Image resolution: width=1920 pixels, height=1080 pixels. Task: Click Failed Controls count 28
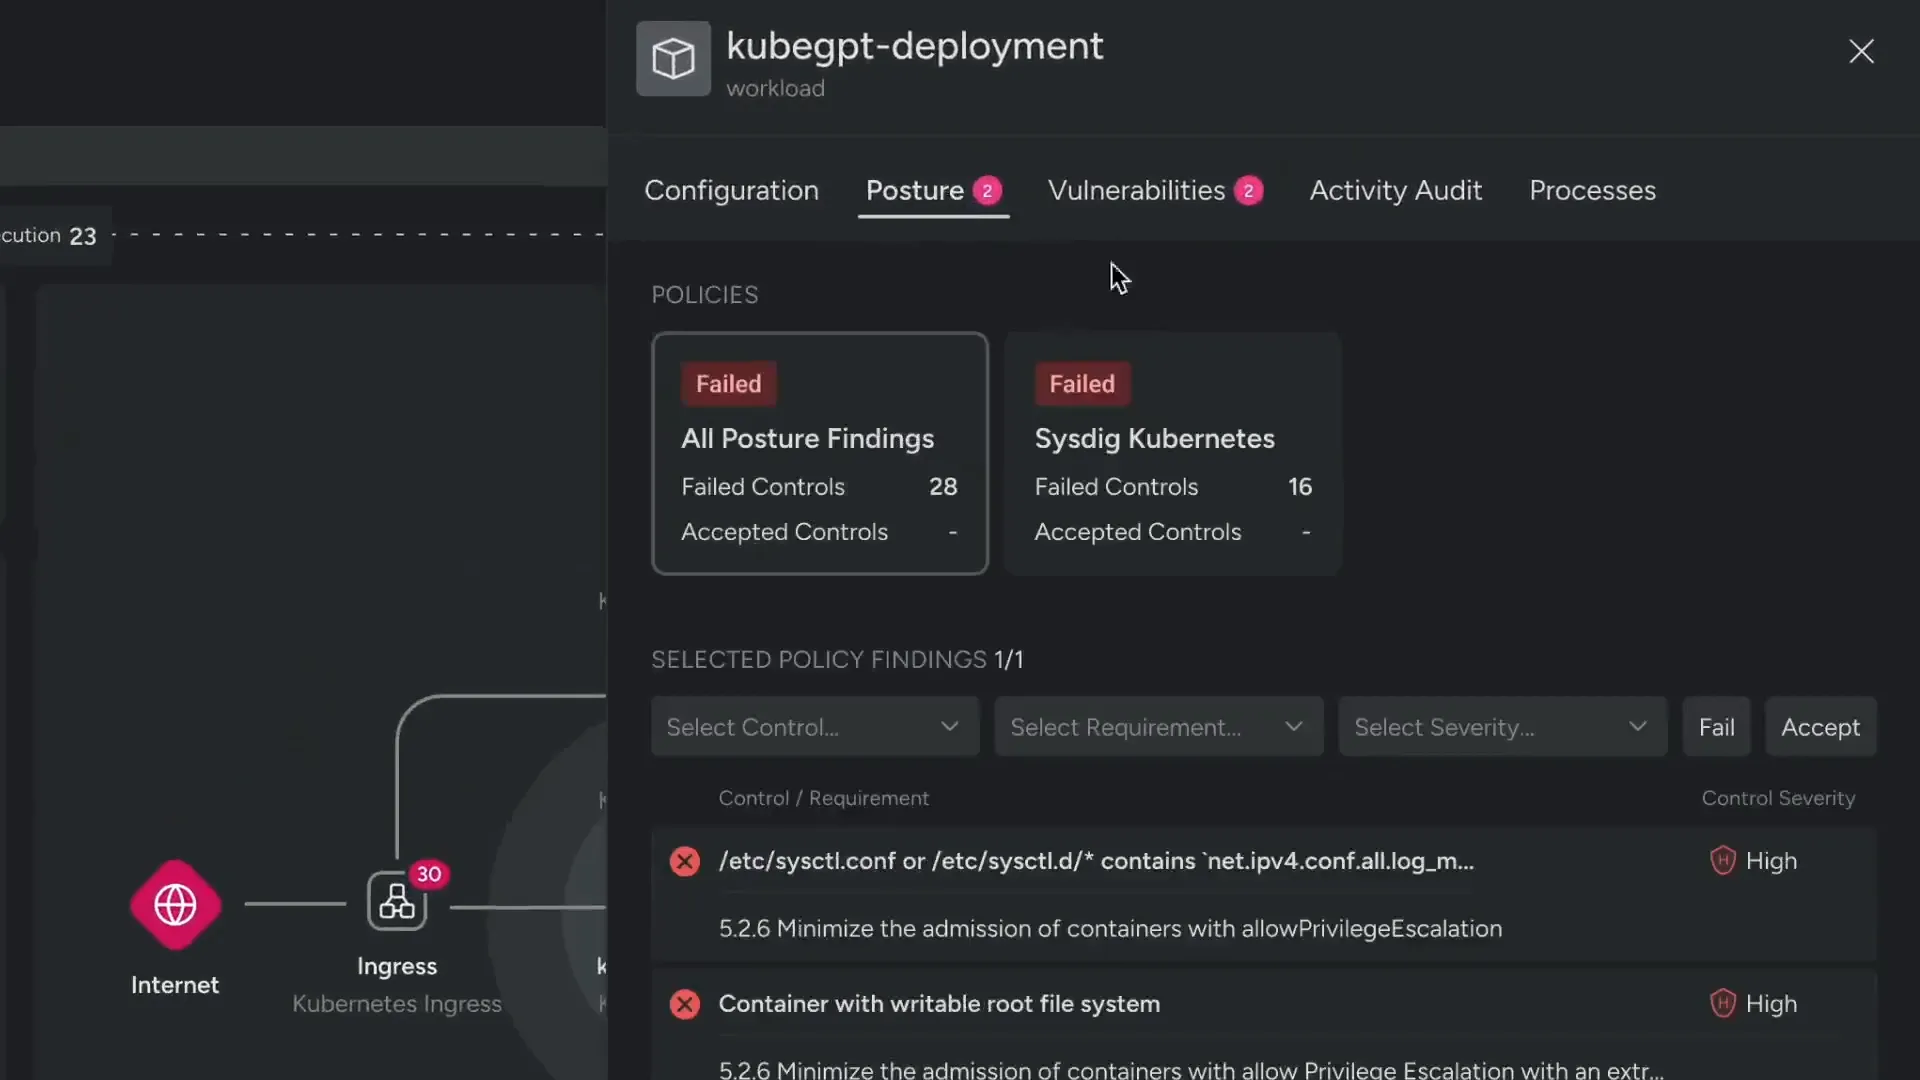[x=943, y=487]
